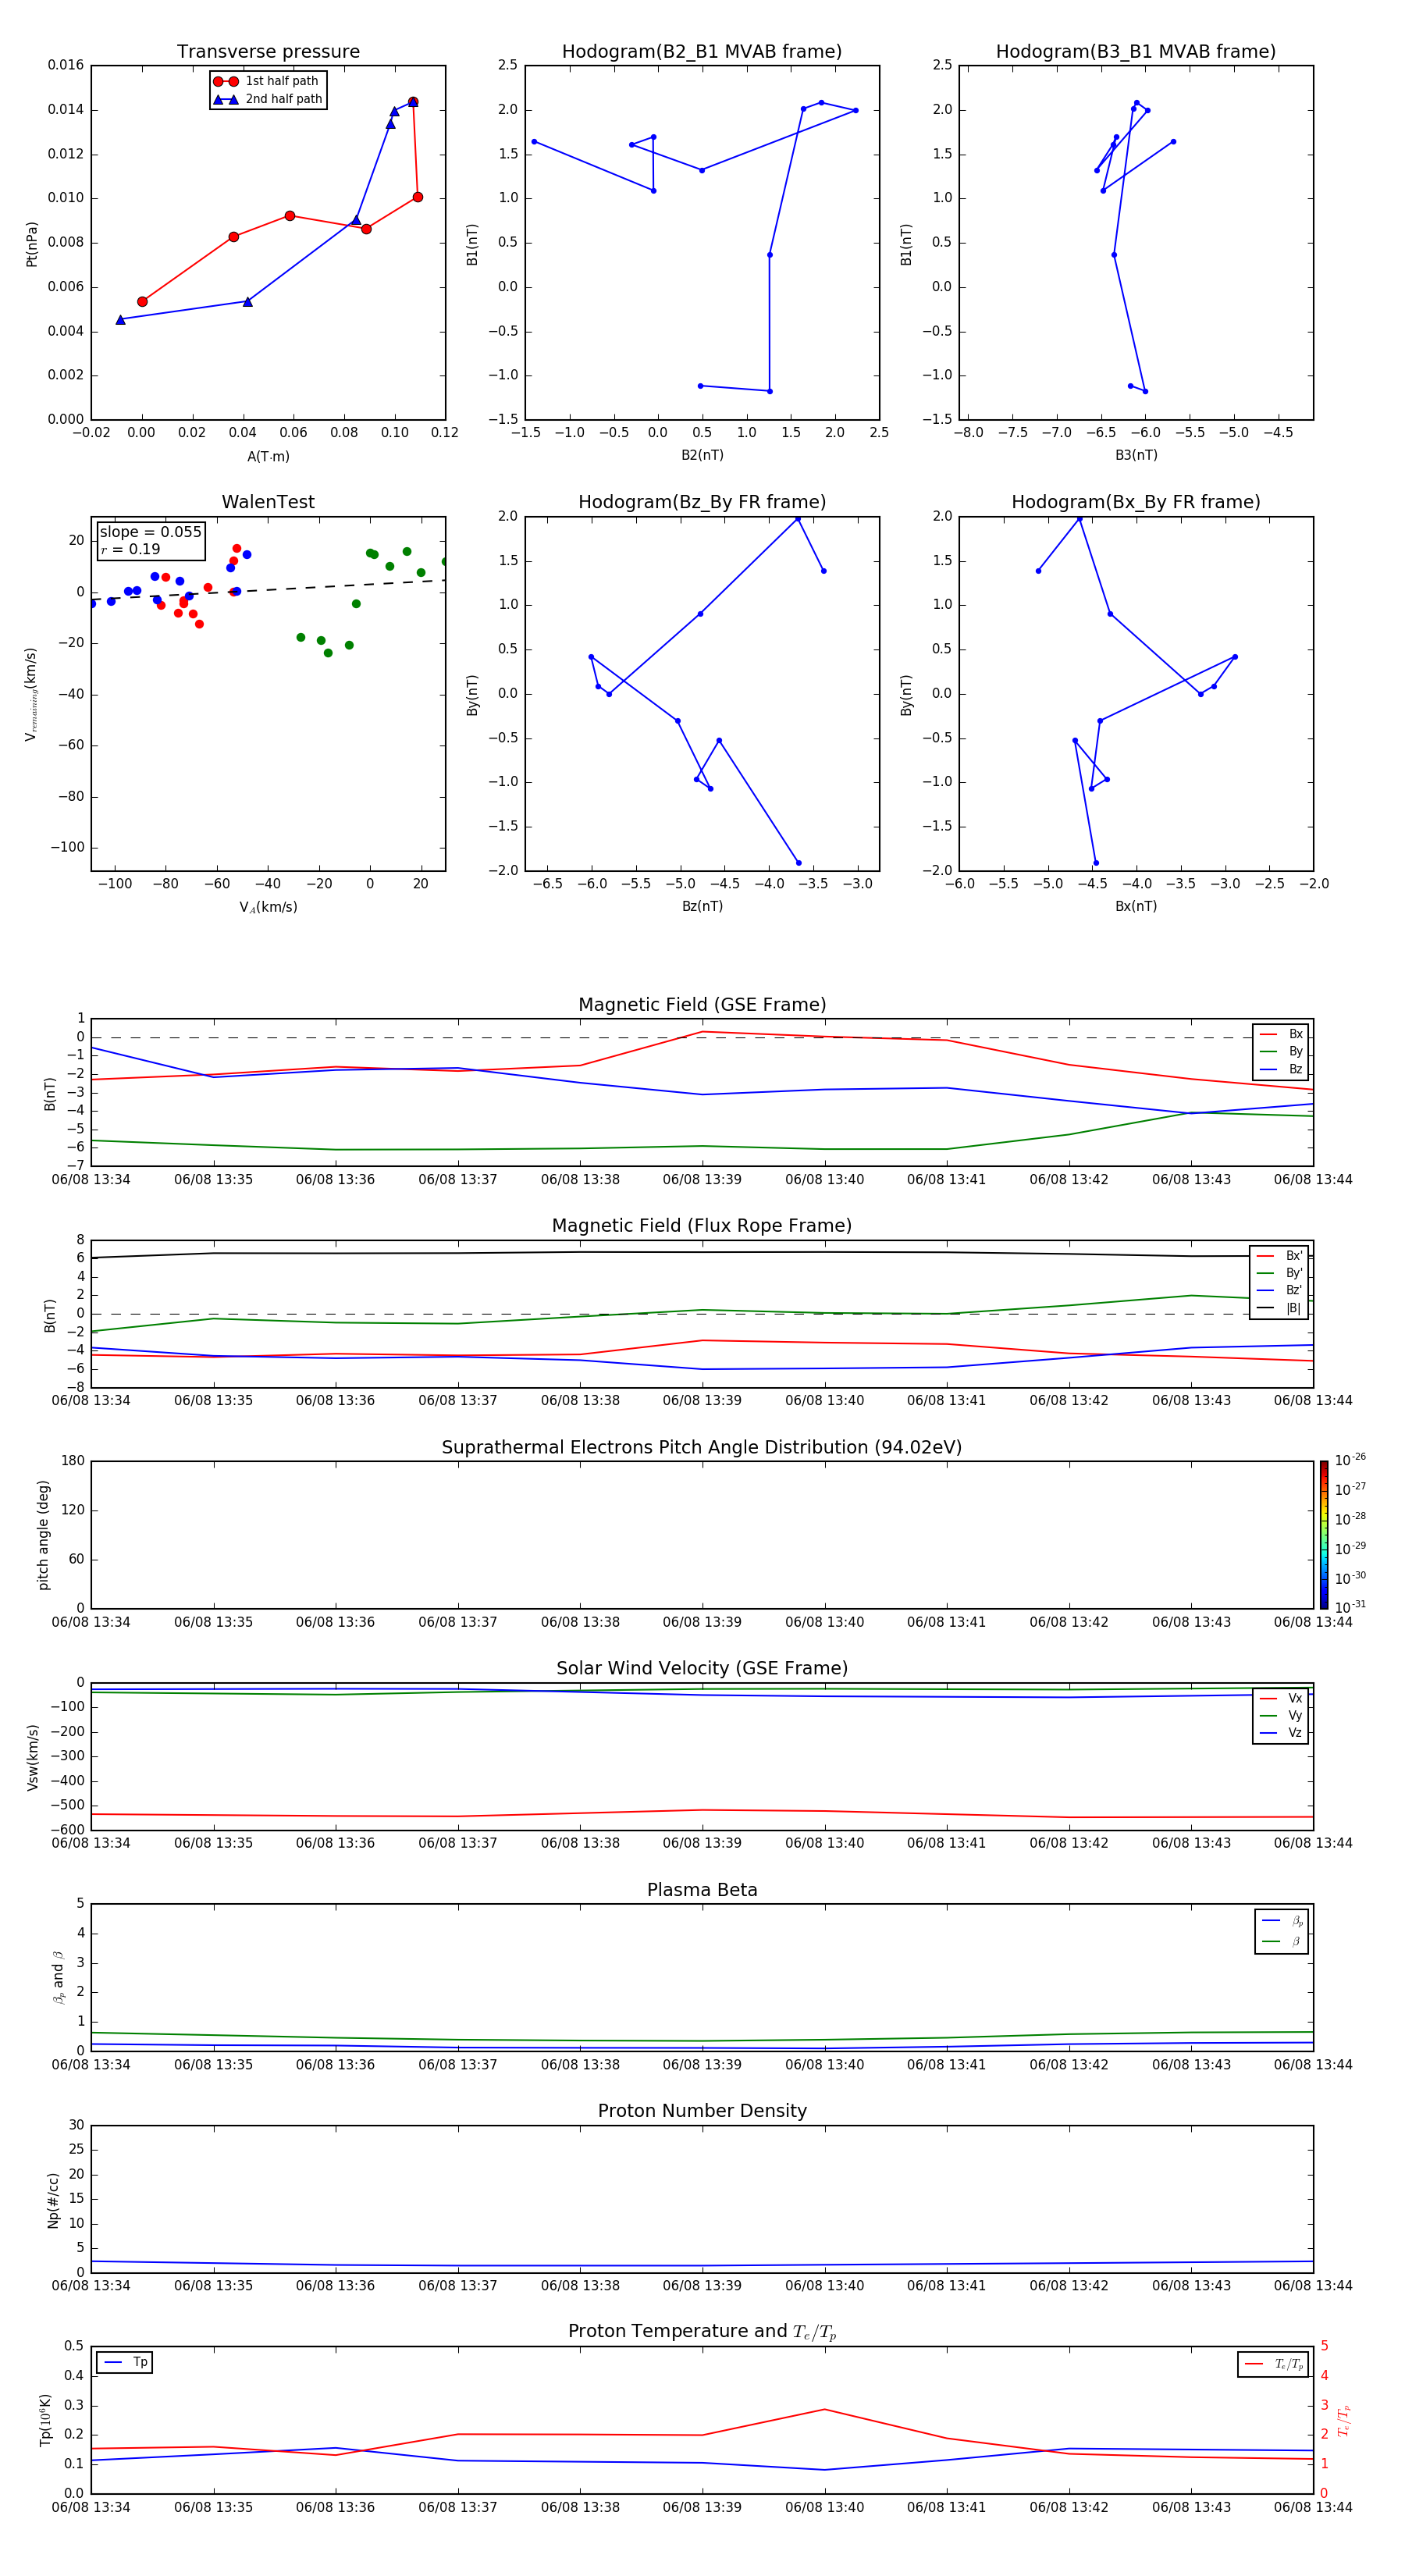1405x2576 pixels.
Task: Click the "WalenTest" plot title
Action: [268, 502]
